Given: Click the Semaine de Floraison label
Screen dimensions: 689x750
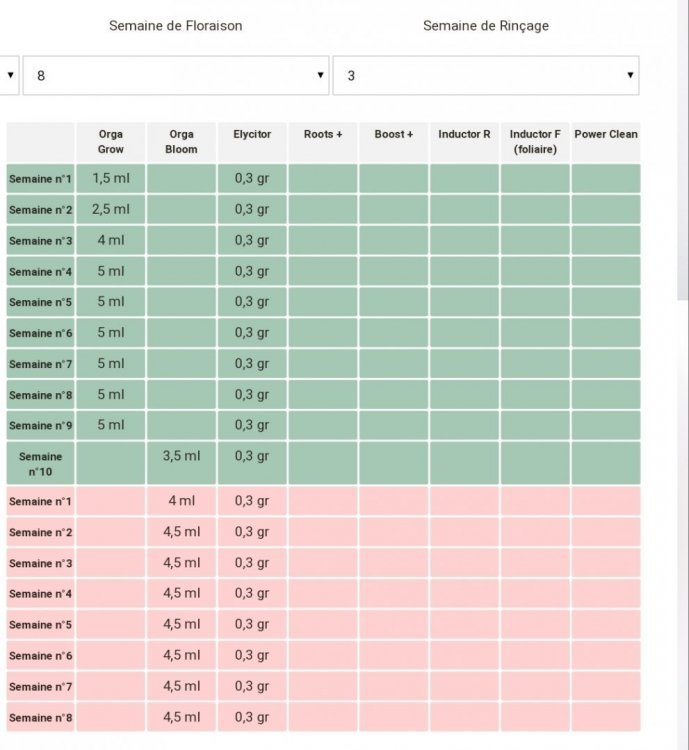Looking at the screenshot, I should 176,26.
